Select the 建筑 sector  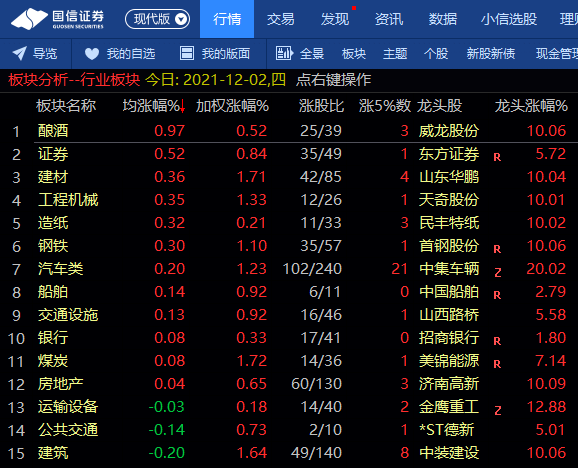[x=53, y=453]
